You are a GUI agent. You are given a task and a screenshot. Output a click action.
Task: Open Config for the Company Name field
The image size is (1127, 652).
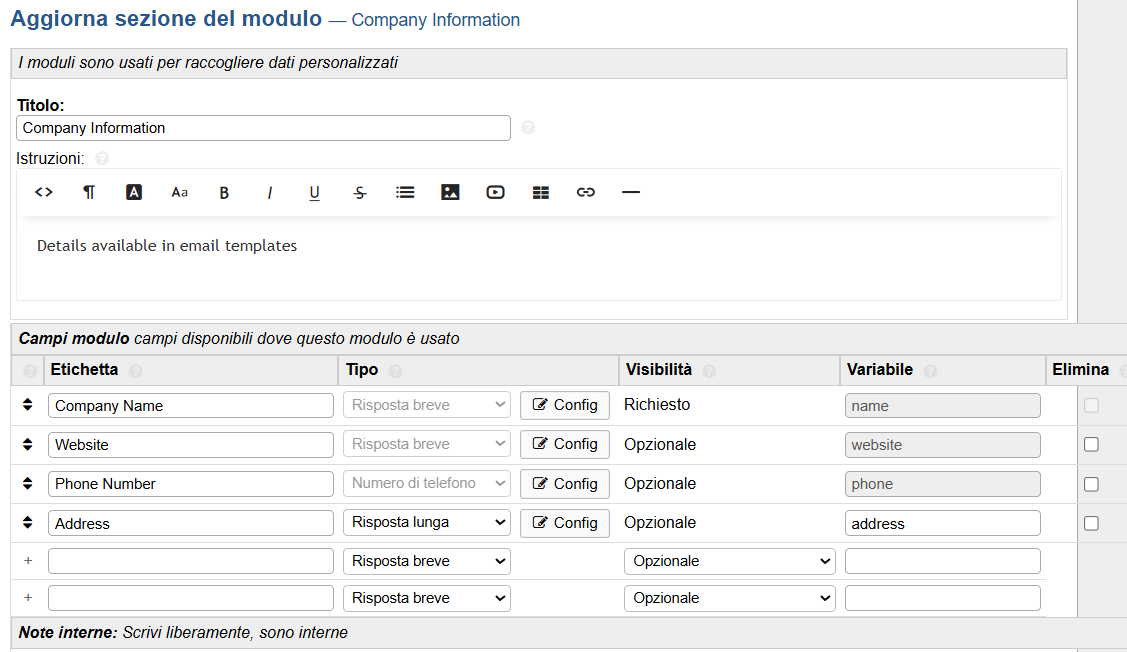565,405
